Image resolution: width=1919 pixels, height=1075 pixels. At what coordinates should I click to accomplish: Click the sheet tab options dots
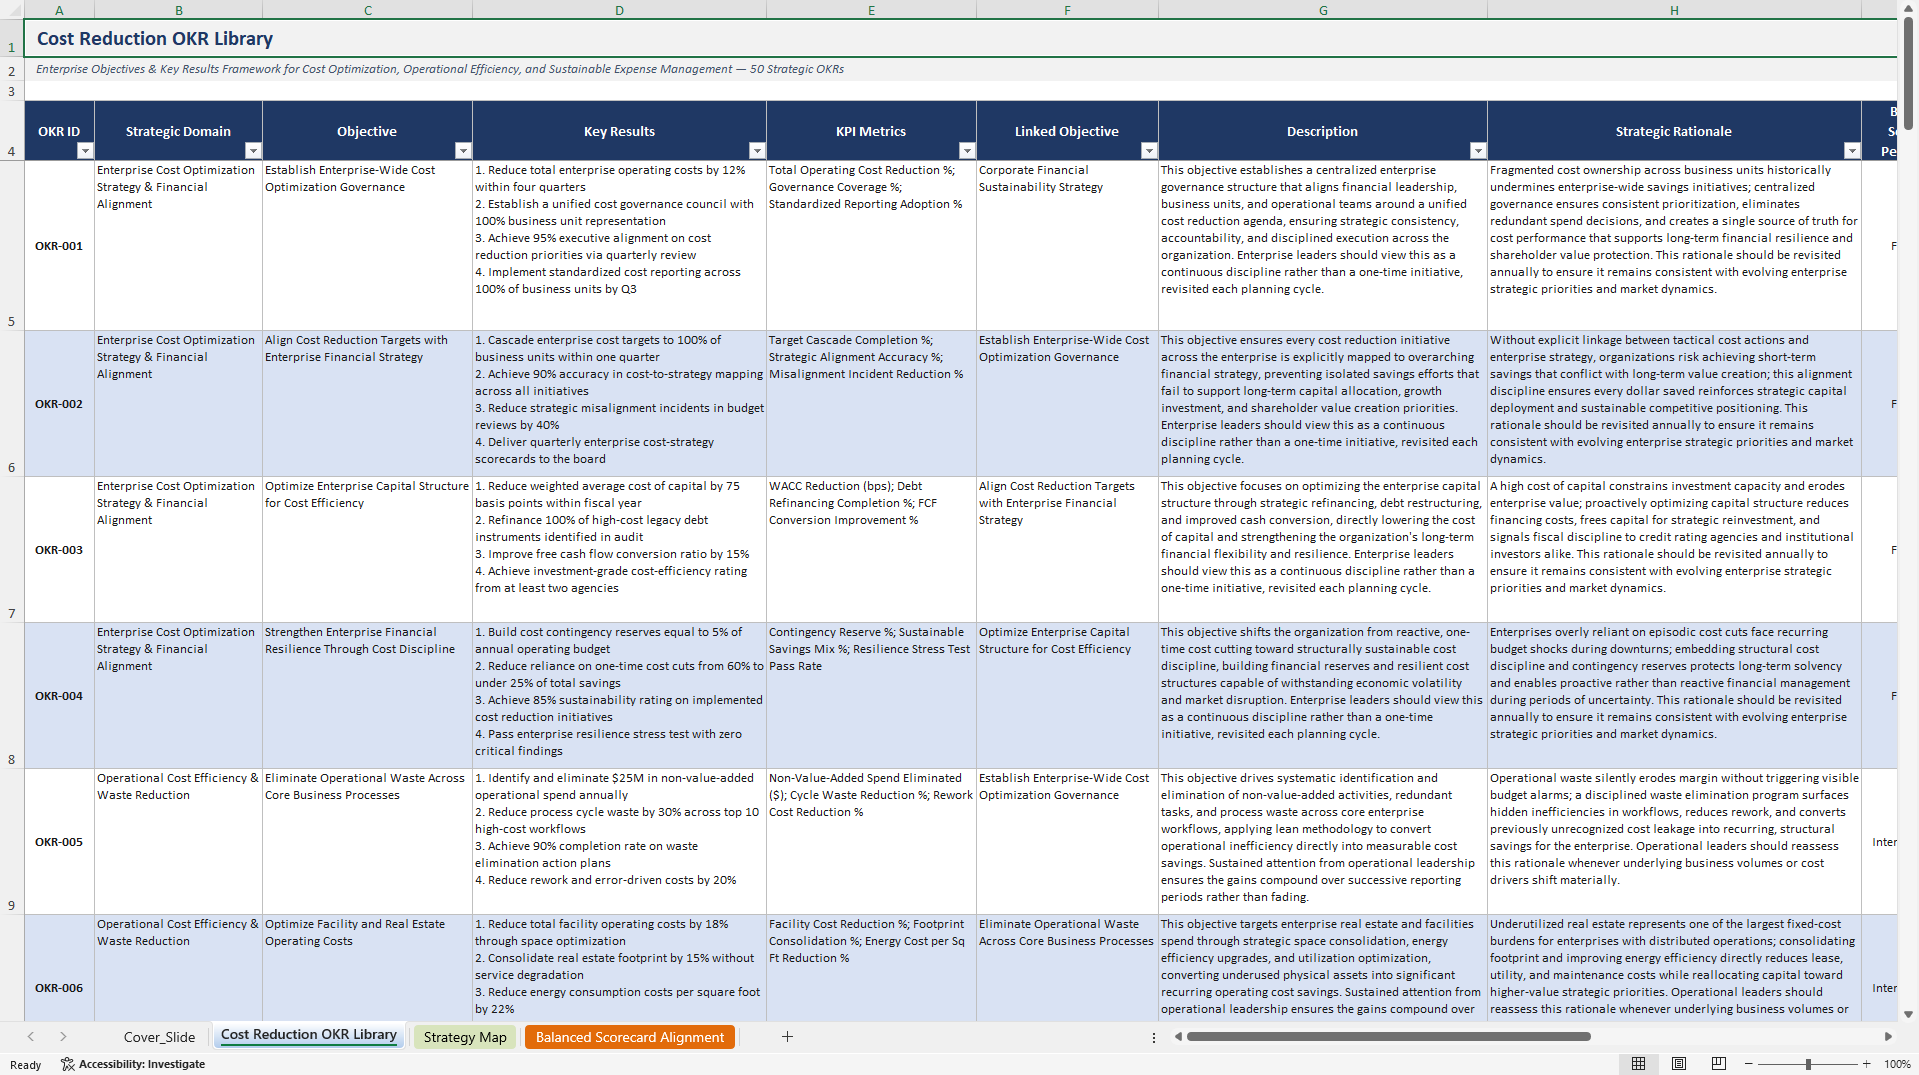click(x=1154, y=1037)
